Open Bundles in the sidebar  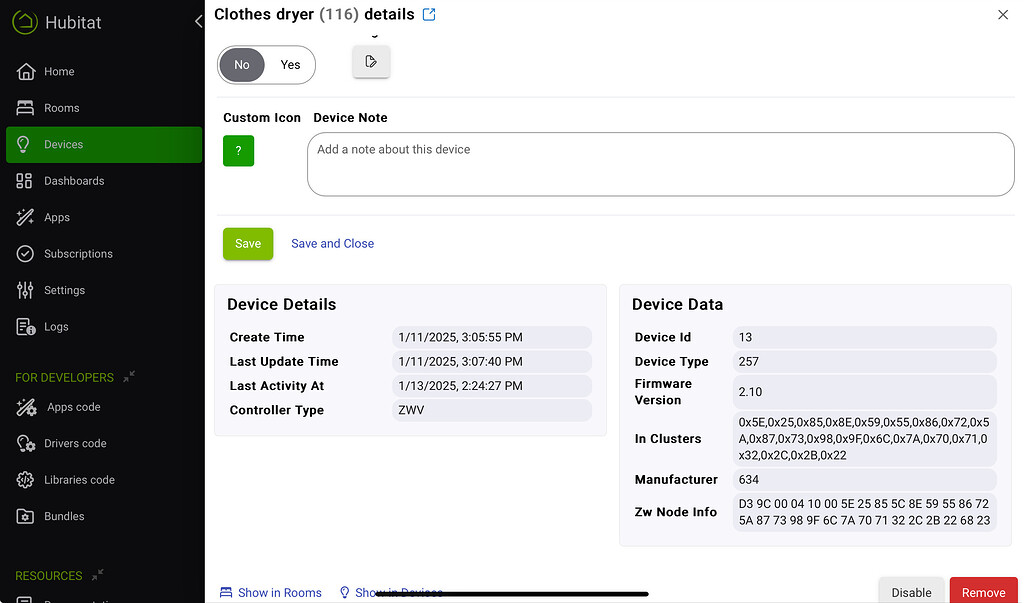64,517
